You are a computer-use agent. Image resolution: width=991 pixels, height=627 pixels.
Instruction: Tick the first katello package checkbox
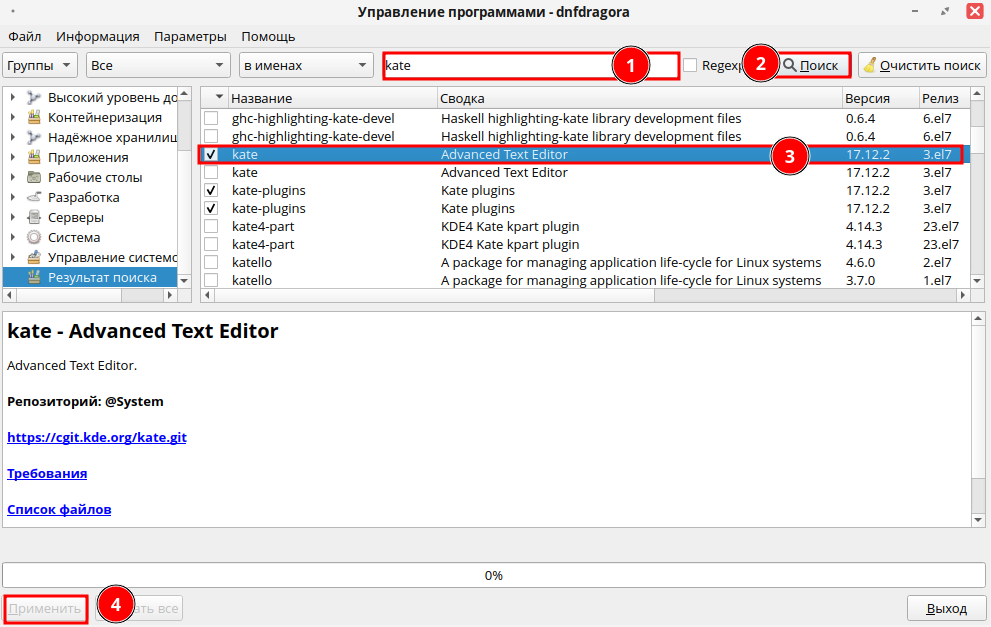[x=211, y=263]
